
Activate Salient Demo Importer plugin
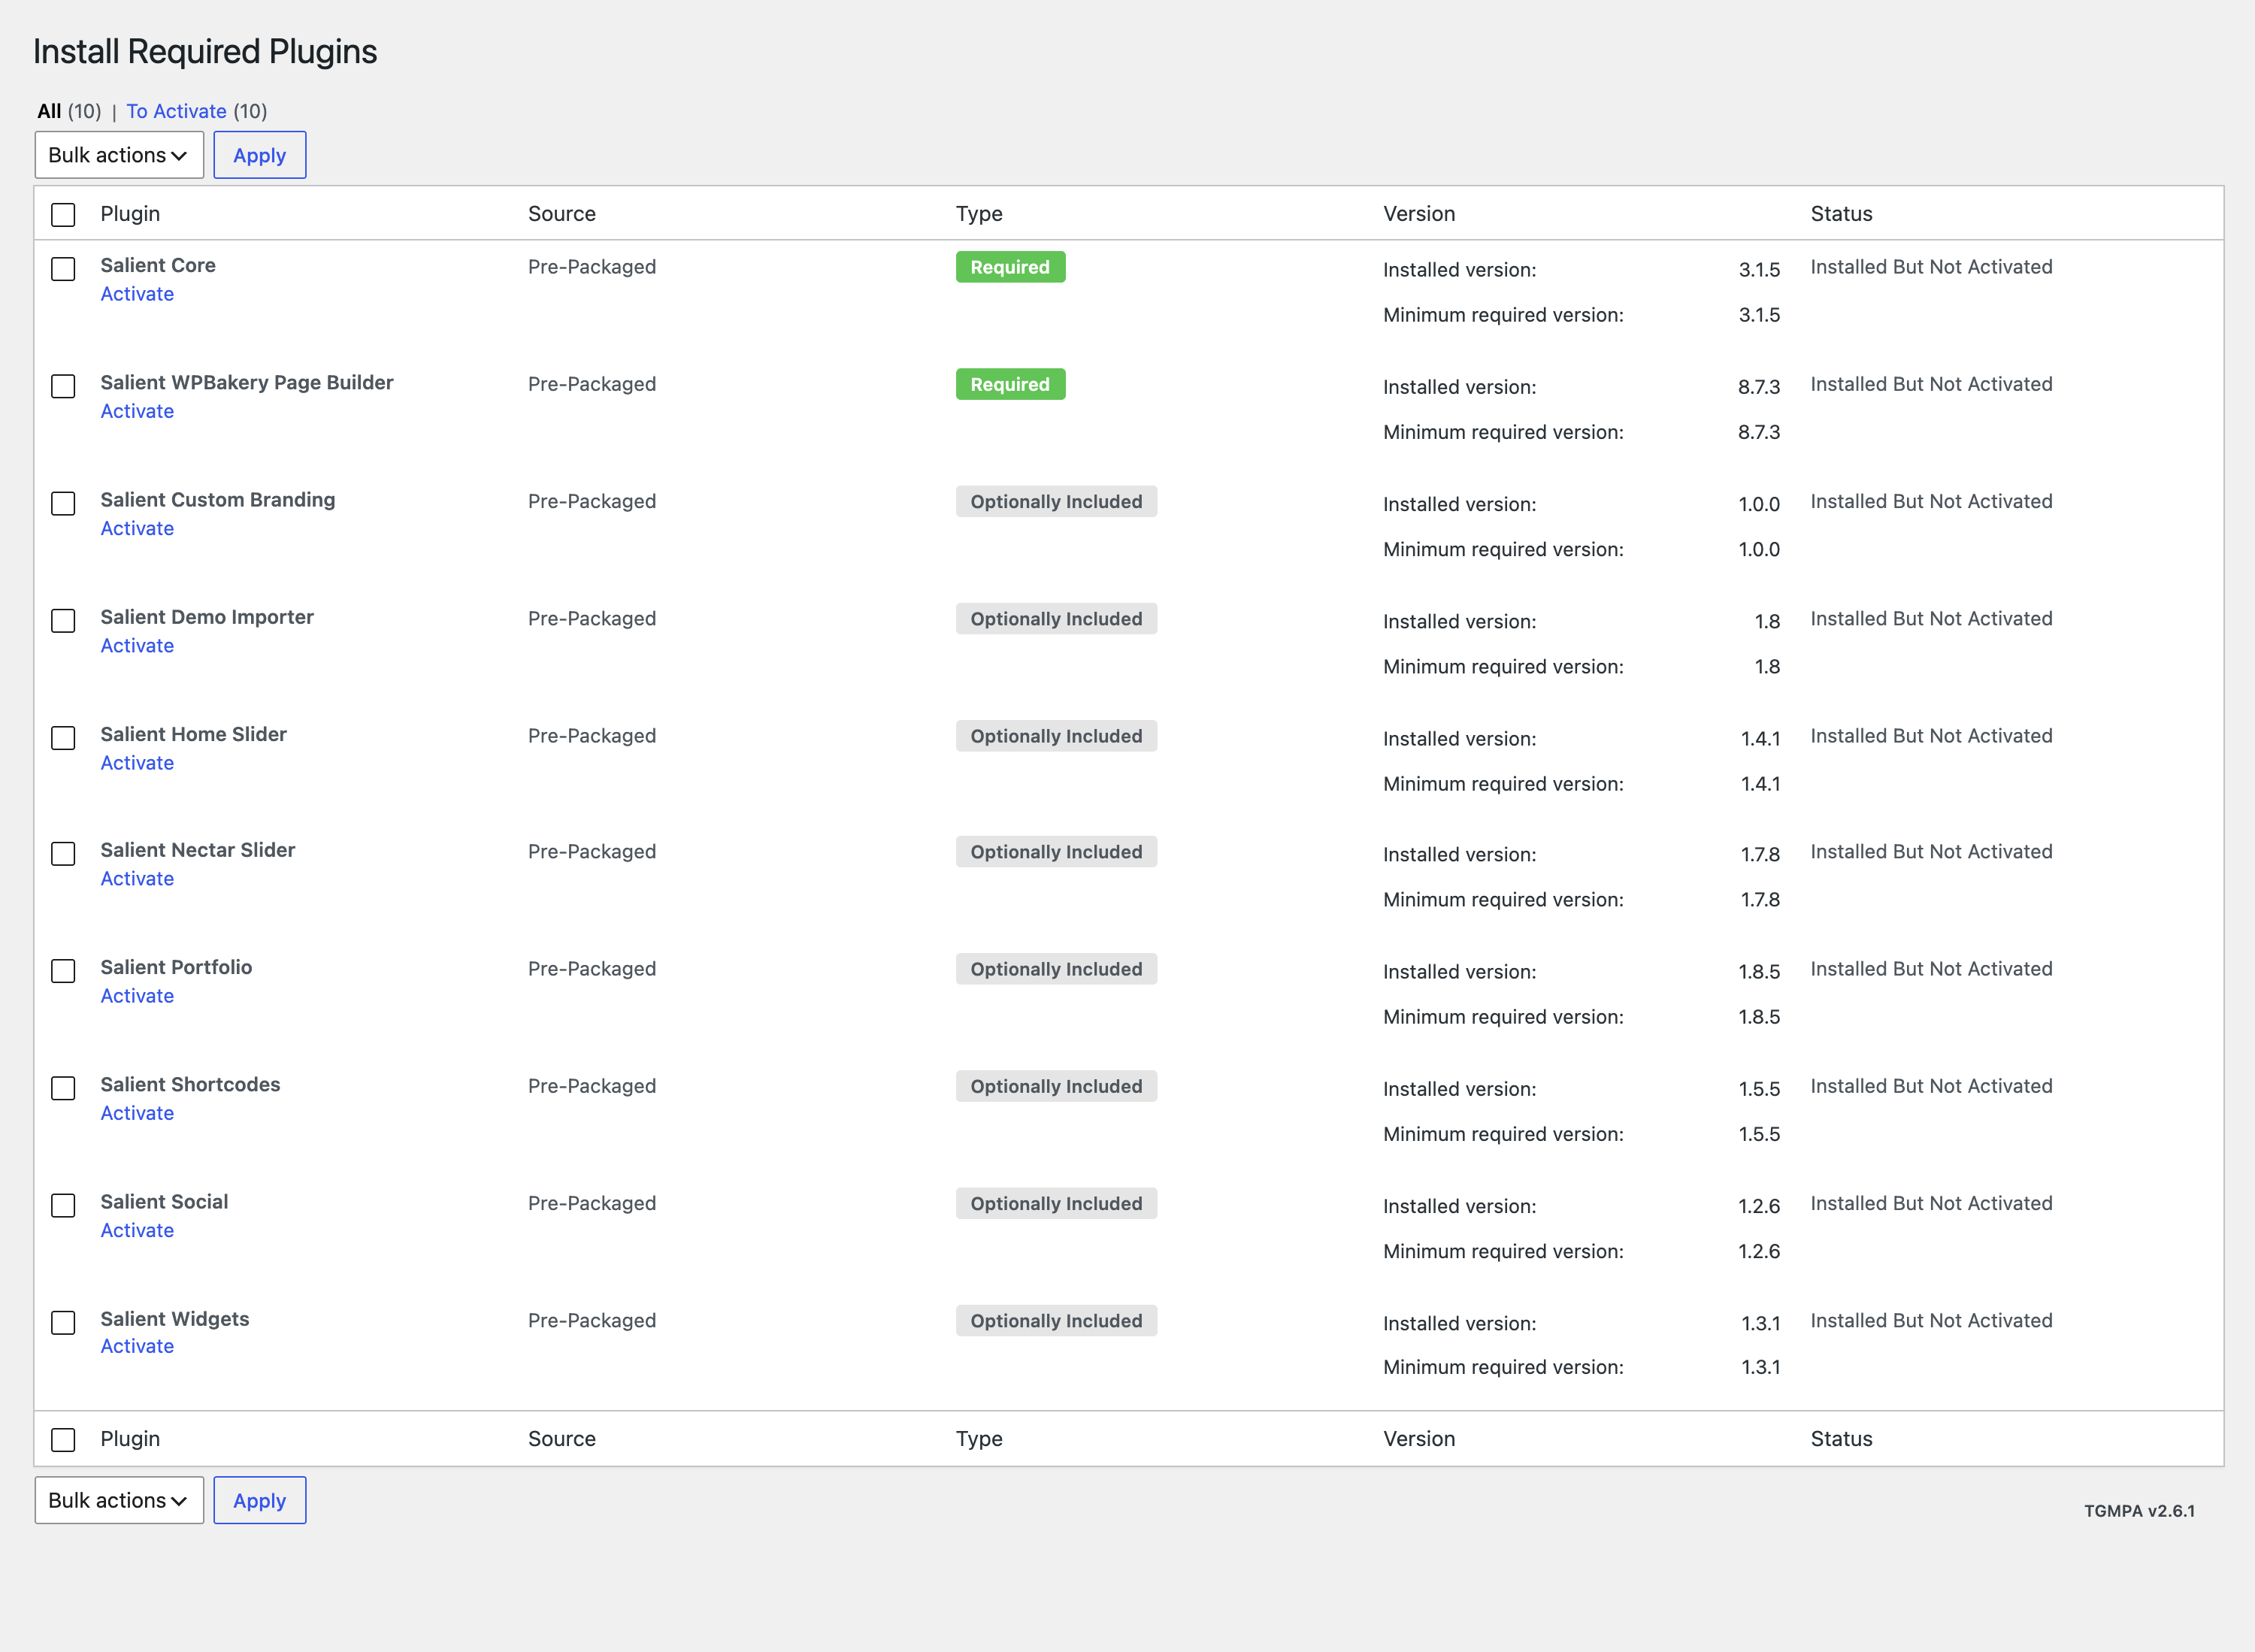pyautogui.click(x=137, y=646)
